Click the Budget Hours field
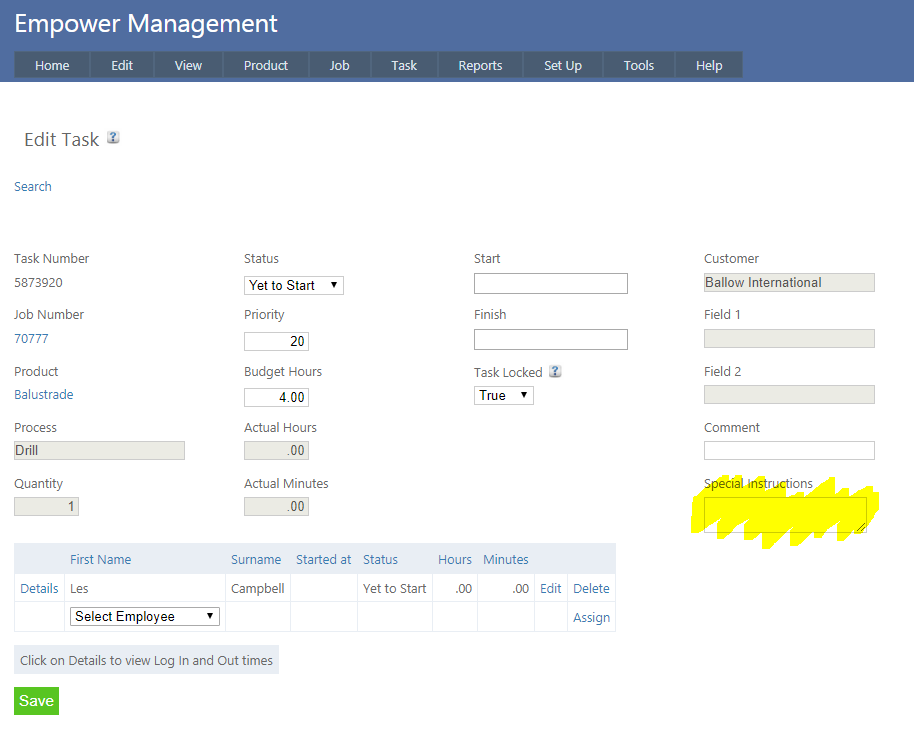This screenshot has width=914, height=749. coord(276,397)
